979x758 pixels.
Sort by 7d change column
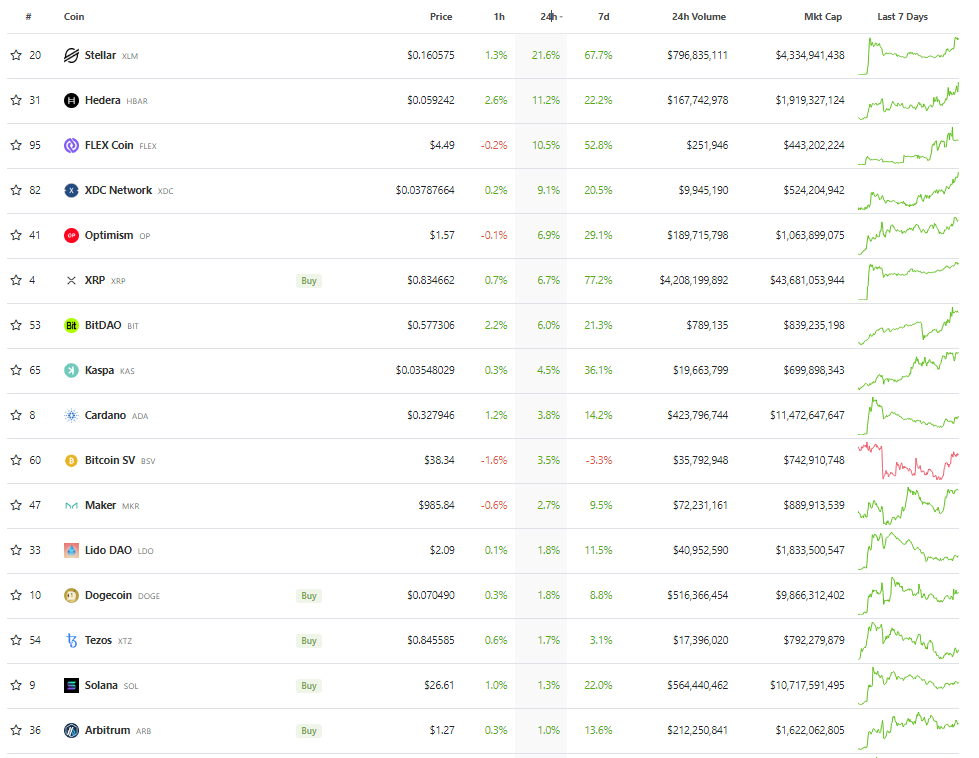click(x=604, y=17)
